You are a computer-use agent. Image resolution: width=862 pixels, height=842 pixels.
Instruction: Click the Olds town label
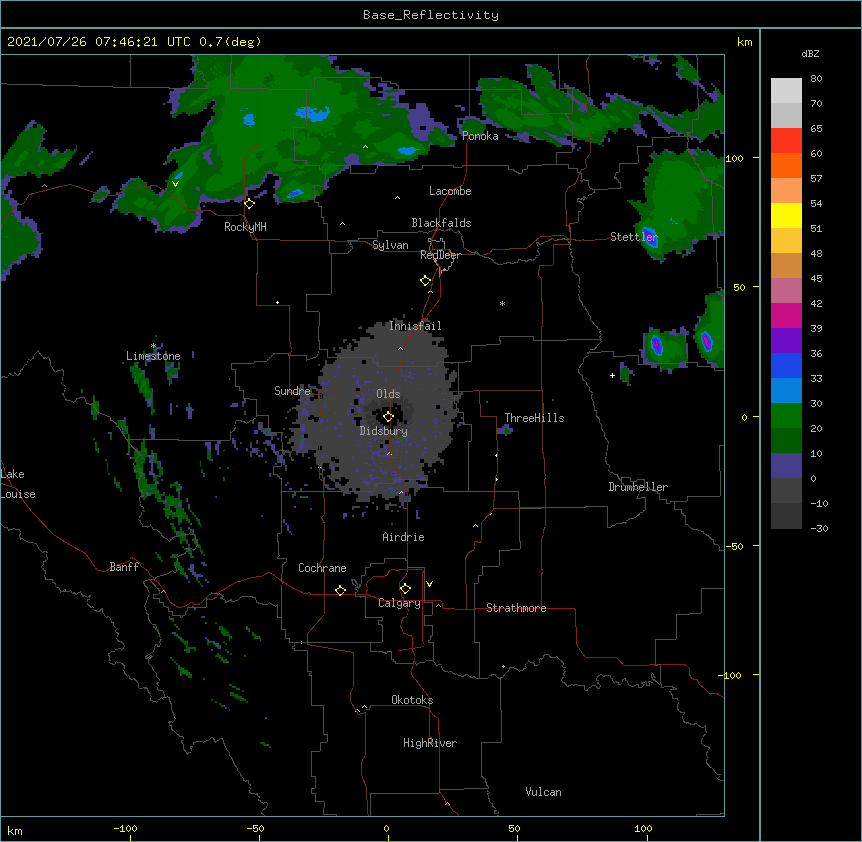pyautogui.click(x=388, y=394)
